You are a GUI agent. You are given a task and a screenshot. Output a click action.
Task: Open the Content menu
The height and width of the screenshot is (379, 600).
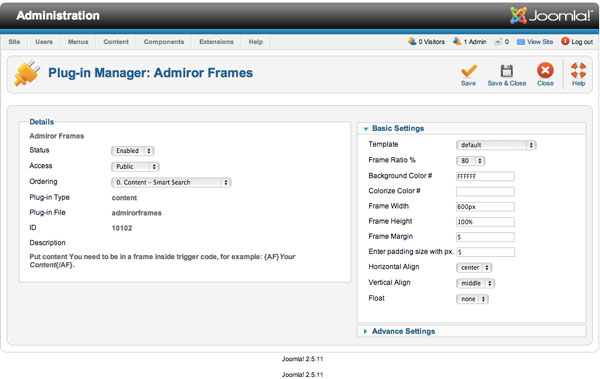[x=116, y=42]
